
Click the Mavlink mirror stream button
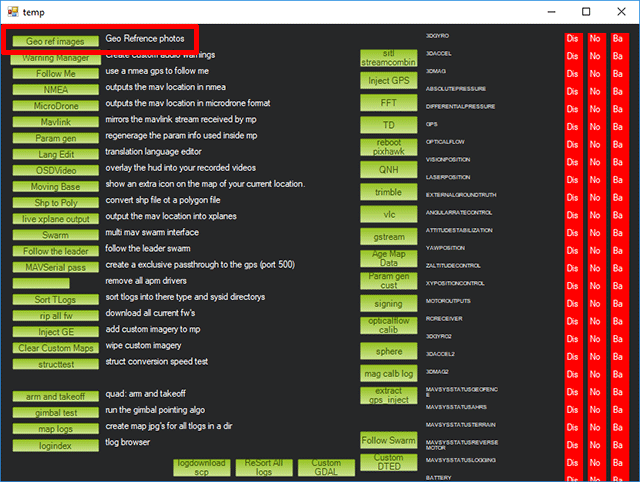55,121
